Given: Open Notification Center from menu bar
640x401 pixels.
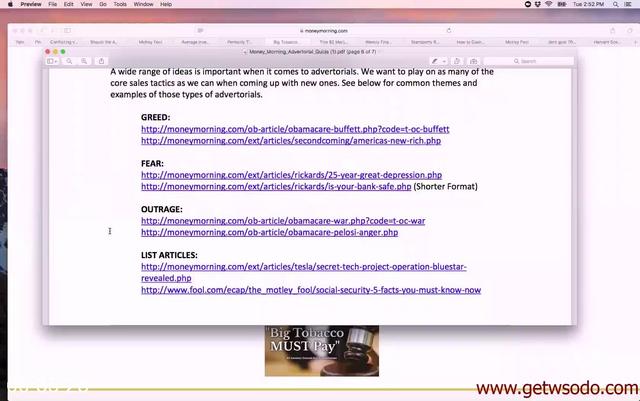Looking at the screenshot, I should click(628, 4).
